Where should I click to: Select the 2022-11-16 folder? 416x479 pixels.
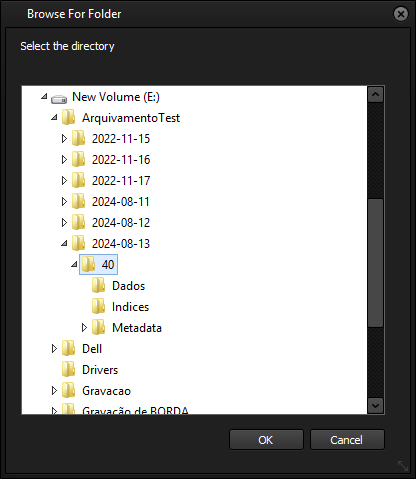(121, 160)
